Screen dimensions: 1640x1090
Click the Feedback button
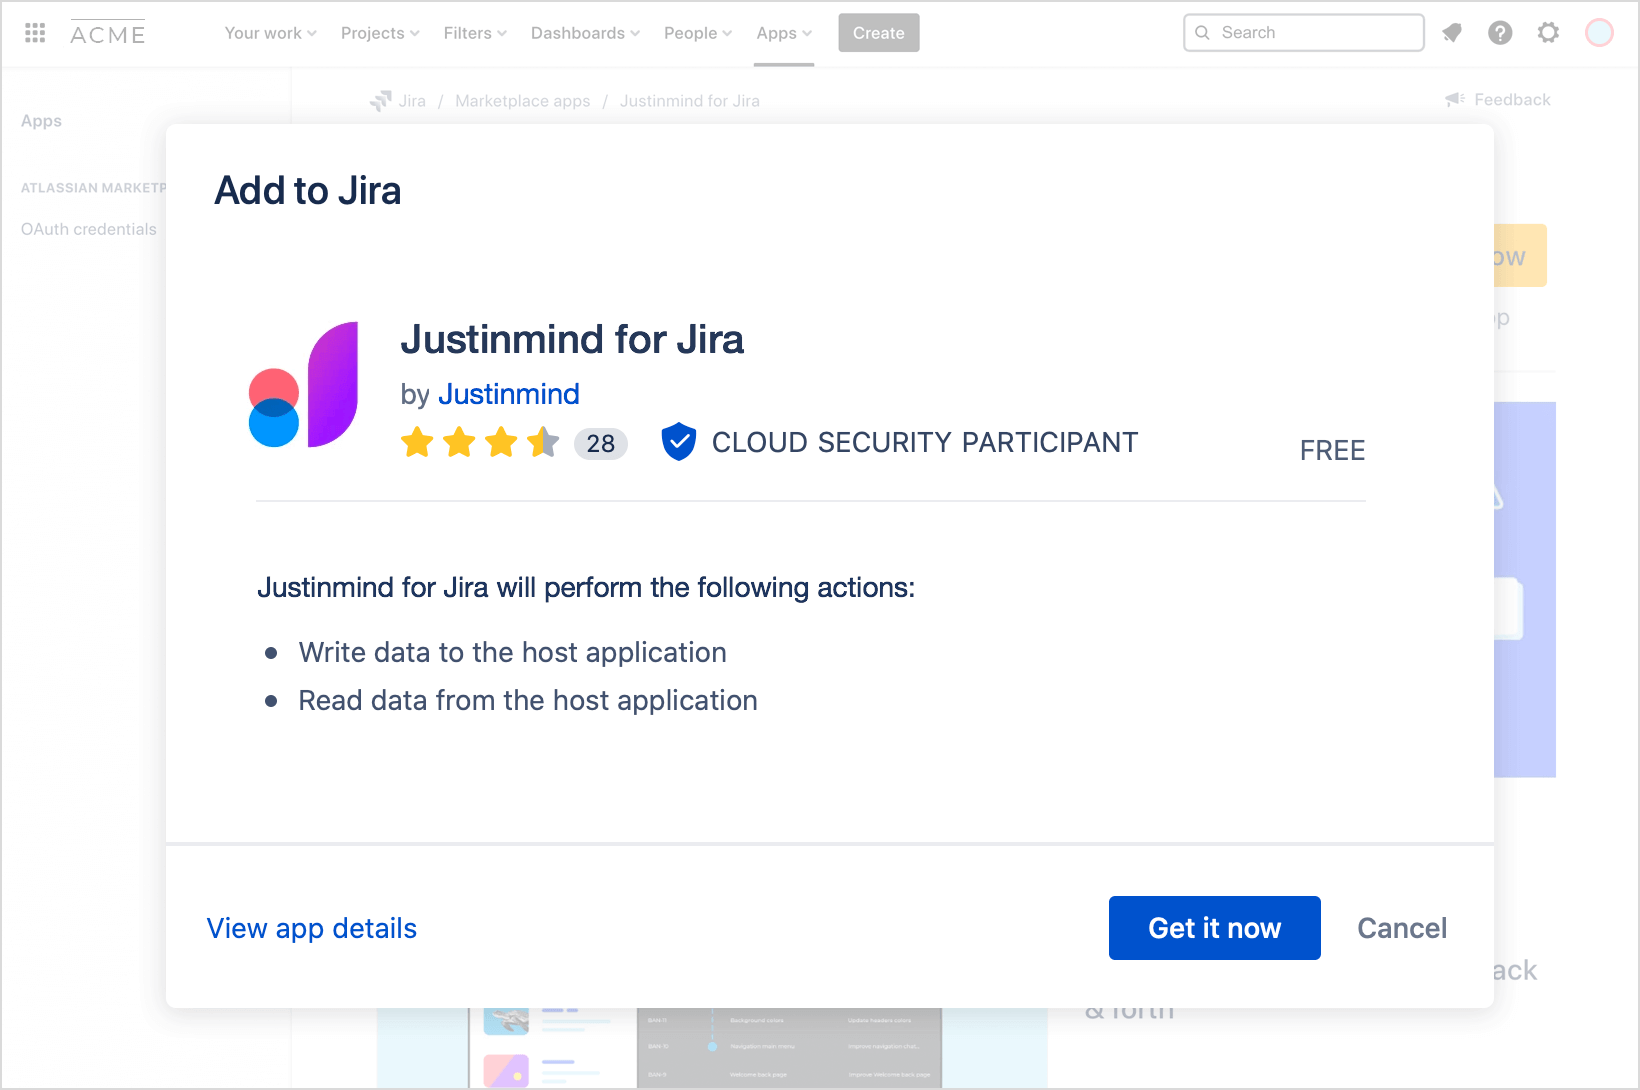(1498, 99)
